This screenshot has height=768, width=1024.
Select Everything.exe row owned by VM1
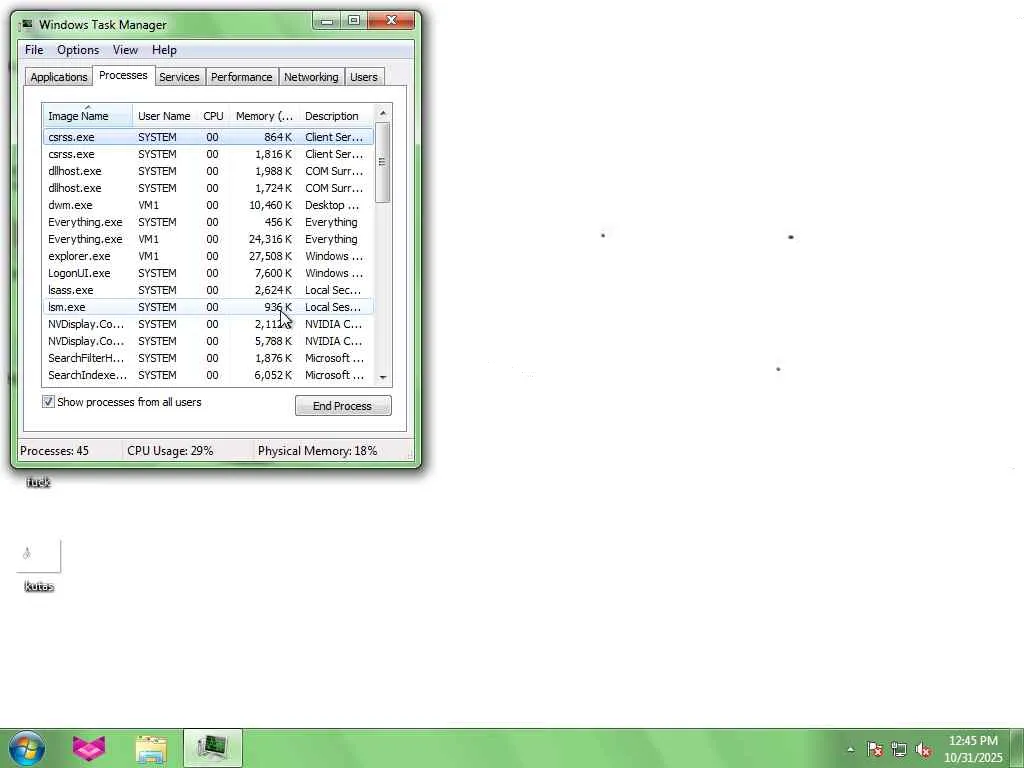(208, 239)
